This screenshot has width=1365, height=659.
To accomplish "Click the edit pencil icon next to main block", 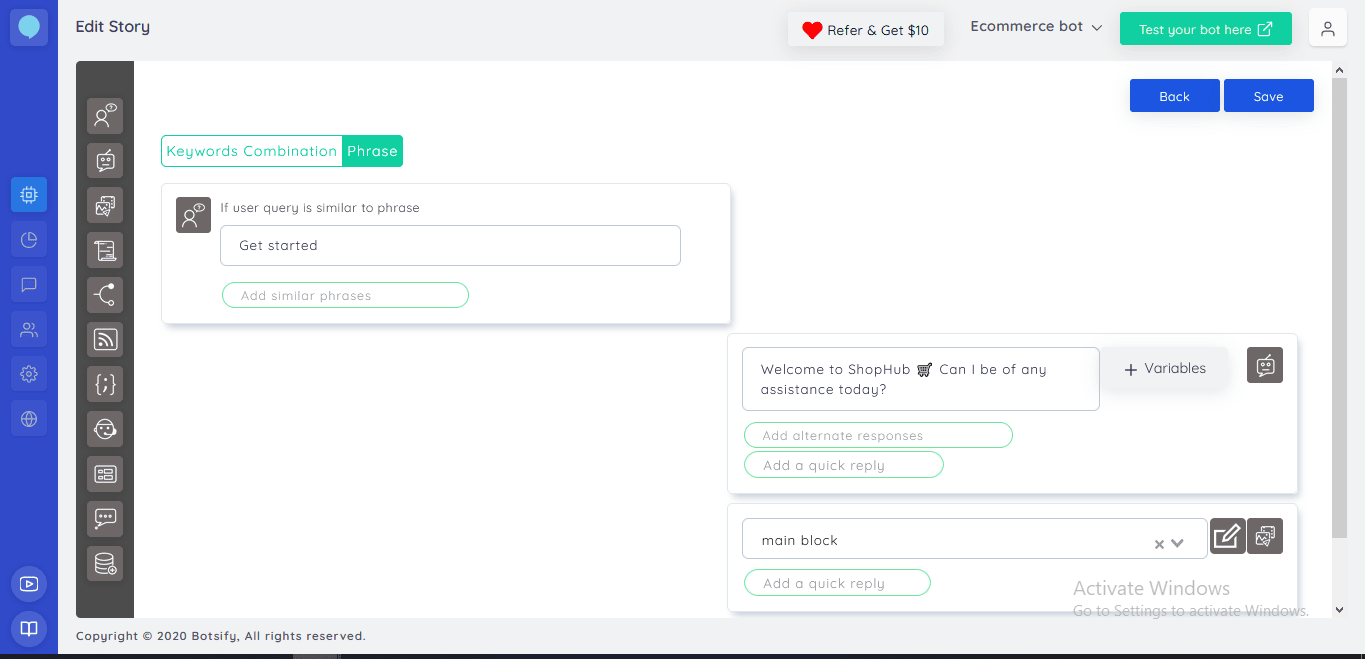I will (x=1227, y=537).
